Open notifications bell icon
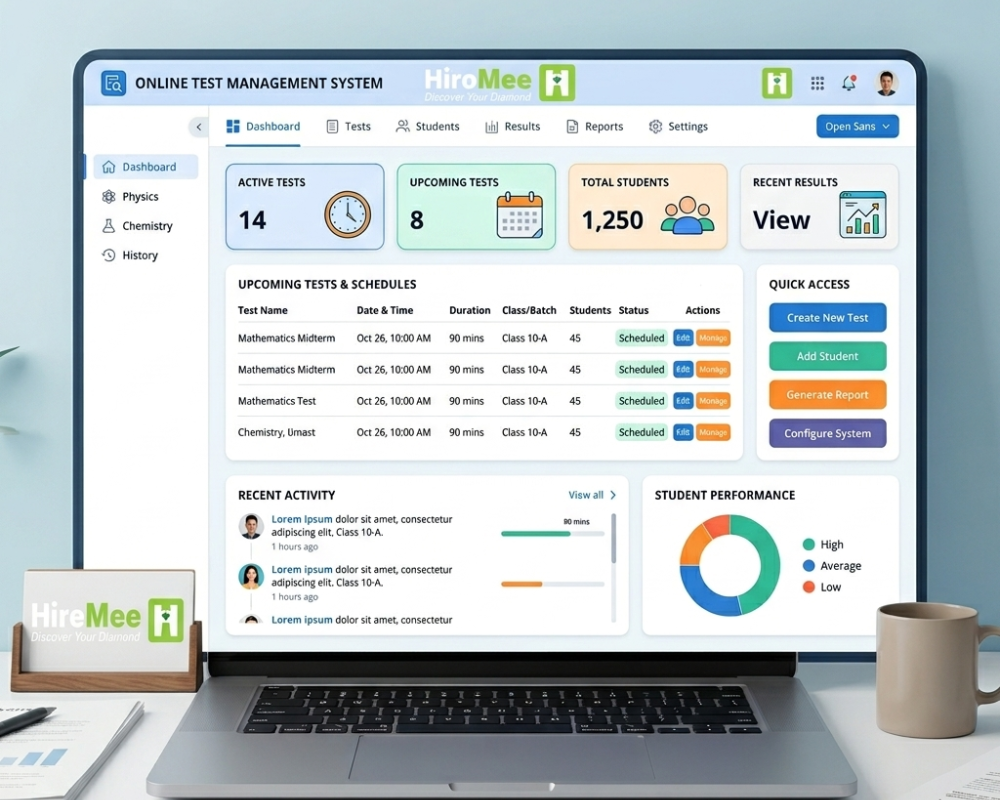This screenshot has width=1000, height=800. tap(849, 83)
